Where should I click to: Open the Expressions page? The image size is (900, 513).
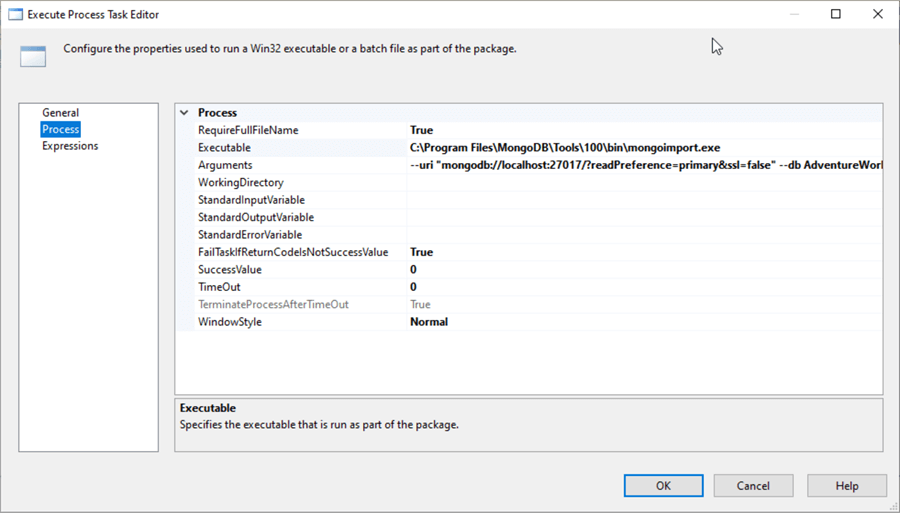click(70, 146)
